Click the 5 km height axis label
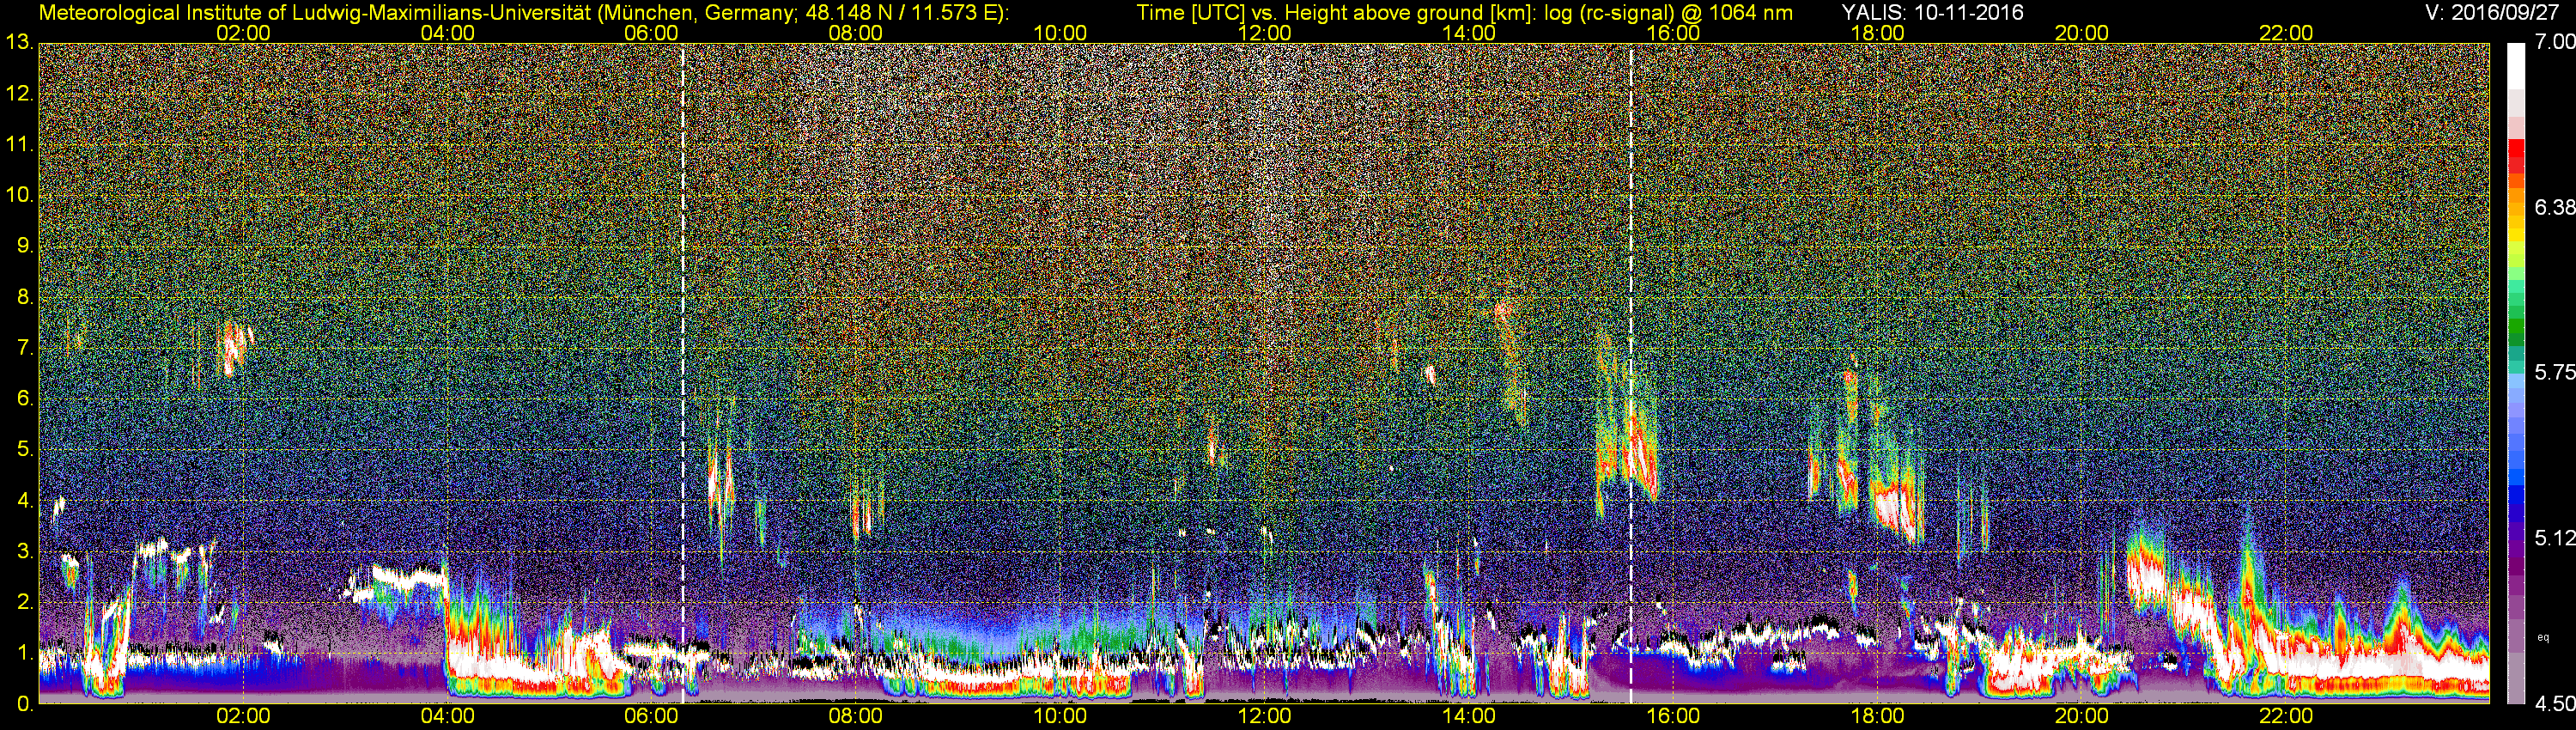Image resolution: width=2576 pixels, height=730 pixels. tap(24, 450)
